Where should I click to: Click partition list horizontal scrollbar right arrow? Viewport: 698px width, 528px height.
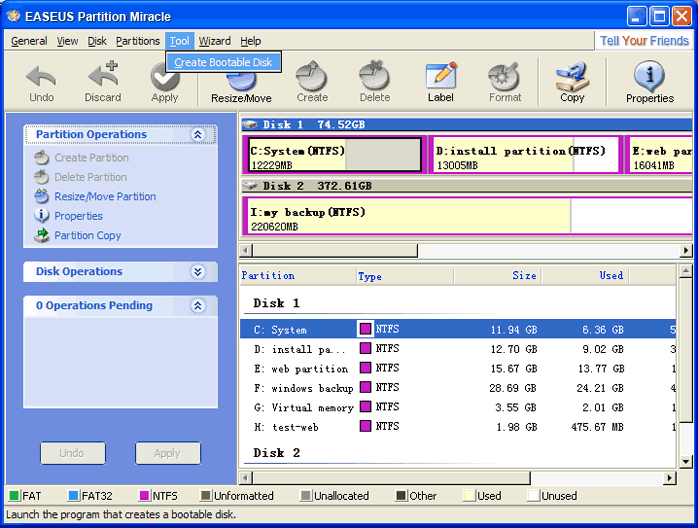pos(670,478)
